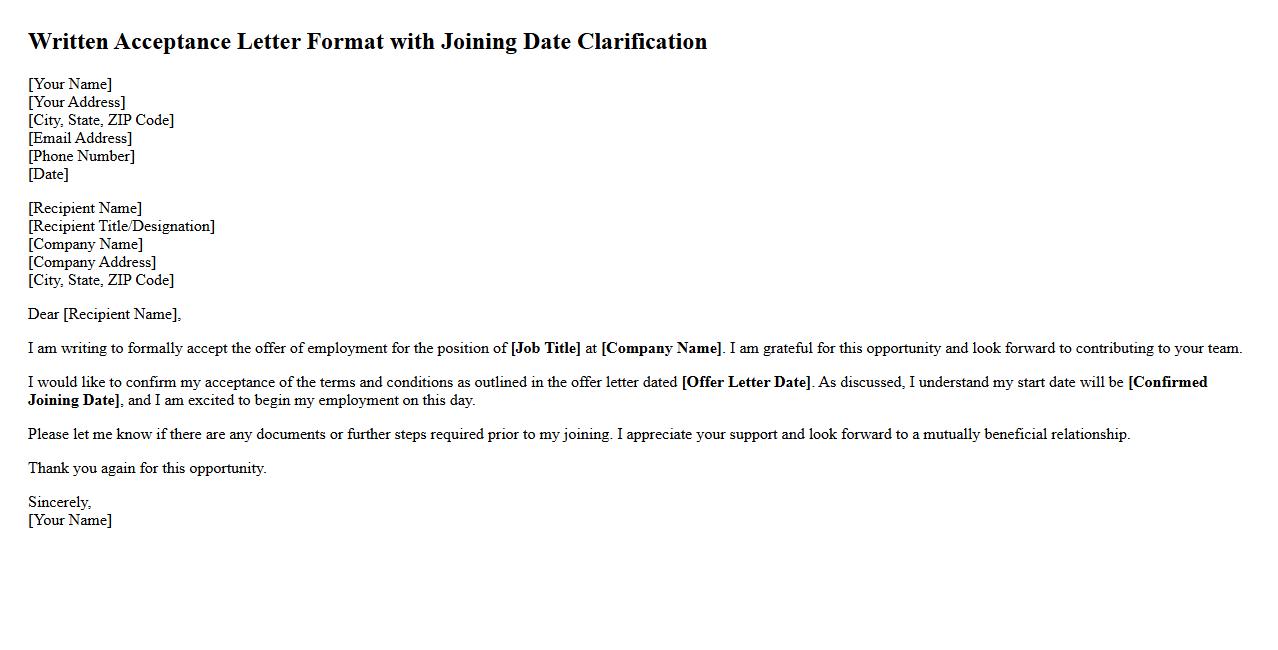
Task: Click the 'Please let me know' paragraph
Action: click(578, 434)
